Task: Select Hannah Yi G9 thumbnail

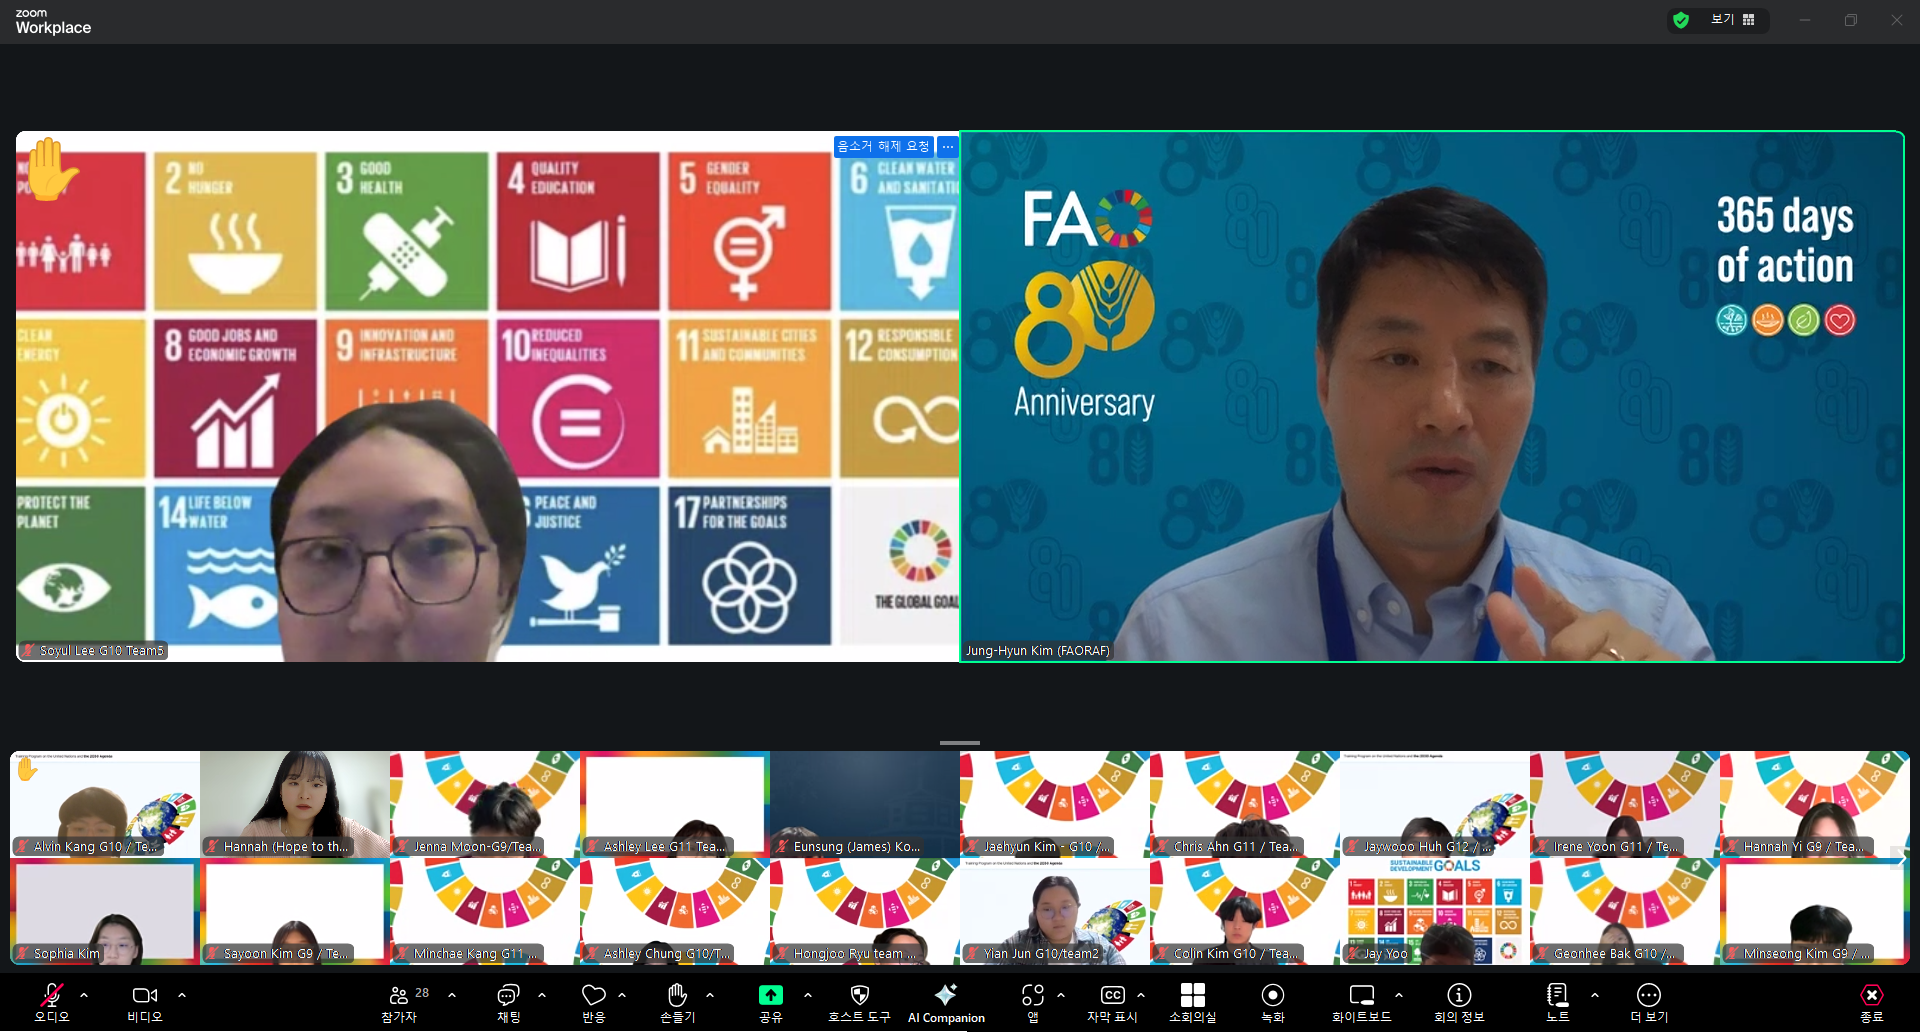Action: pyautogui.click(x=1815, y=804)
